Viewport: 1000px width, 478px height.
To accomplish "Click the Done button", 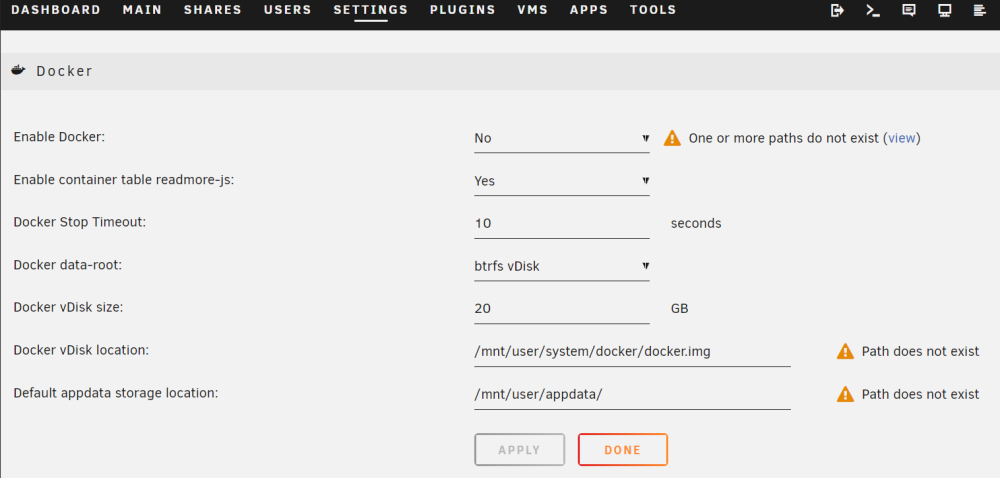I will pyautogui.click(x=622, y=450).
